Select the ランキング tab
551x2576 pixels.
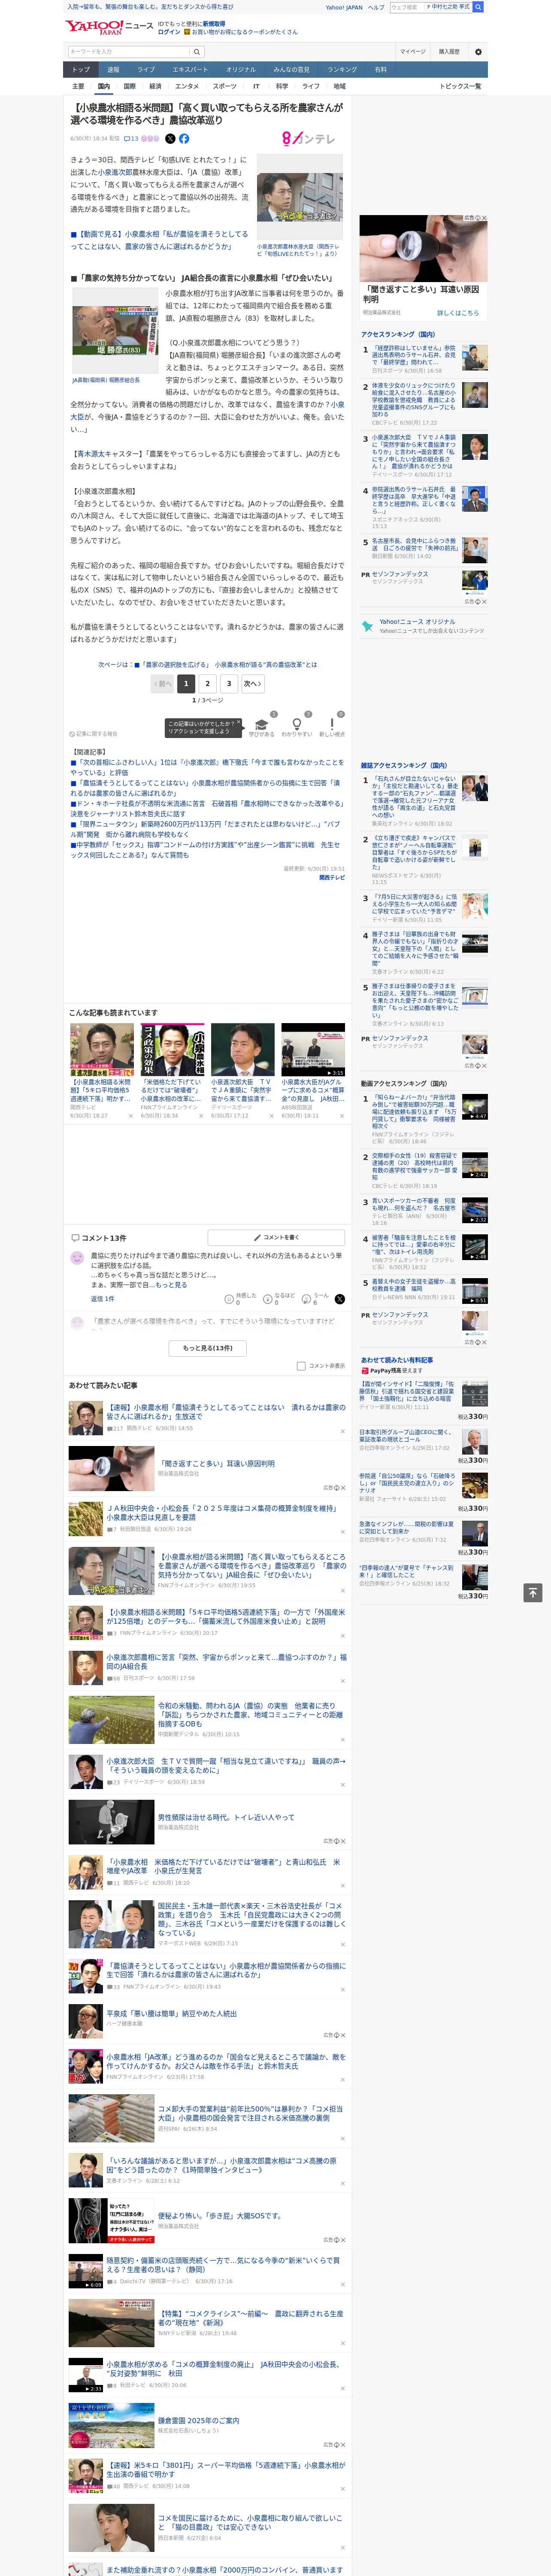[342, 70]
